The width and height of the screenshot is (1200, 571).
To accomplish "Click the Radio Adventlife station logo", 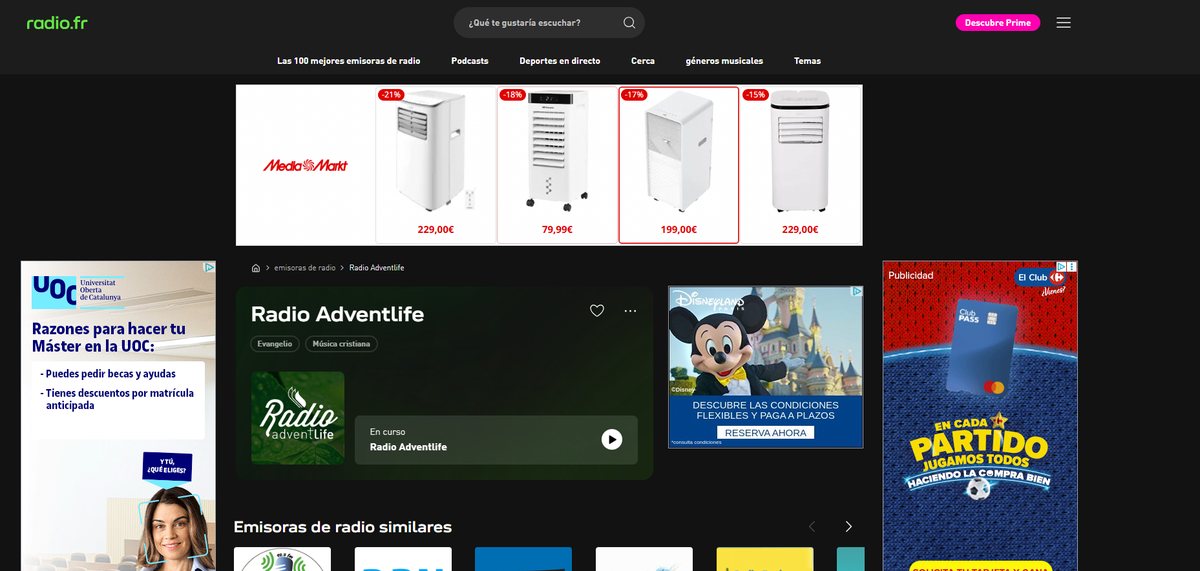I will 298,418.
